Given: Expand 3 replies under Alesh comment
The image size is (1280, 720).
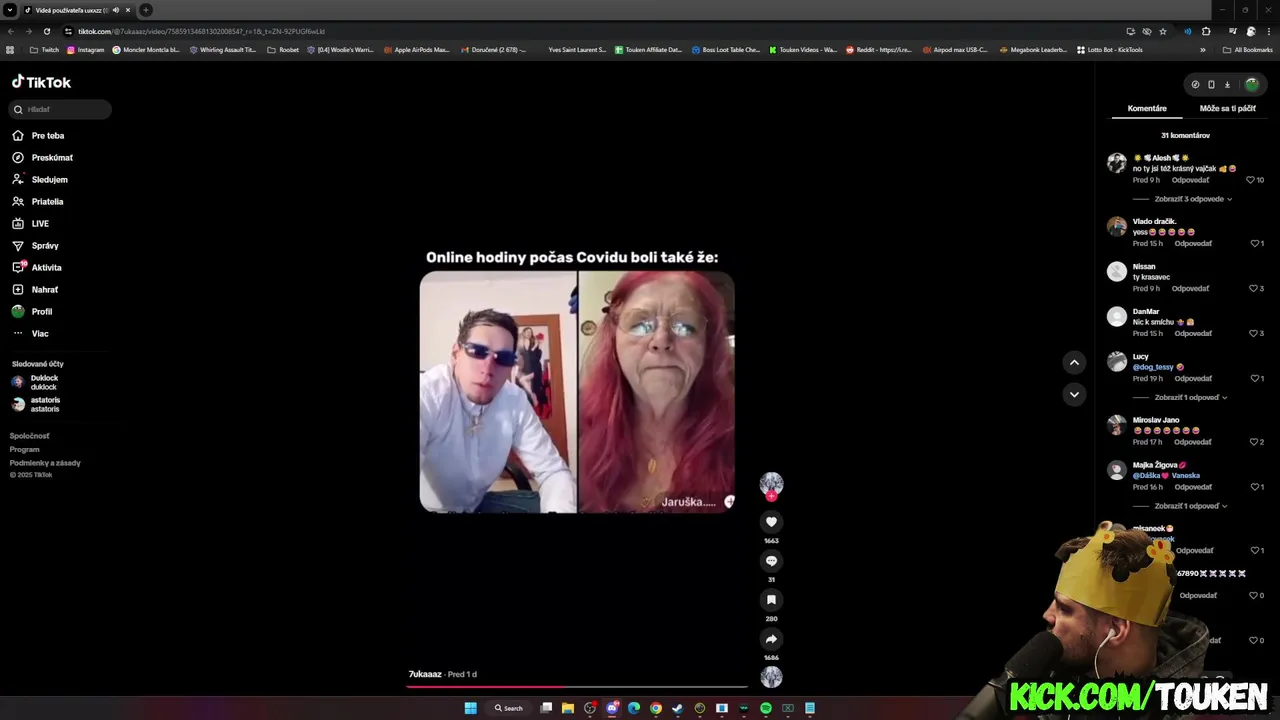Looking at the screenshot, I should tap(1193, 199).
